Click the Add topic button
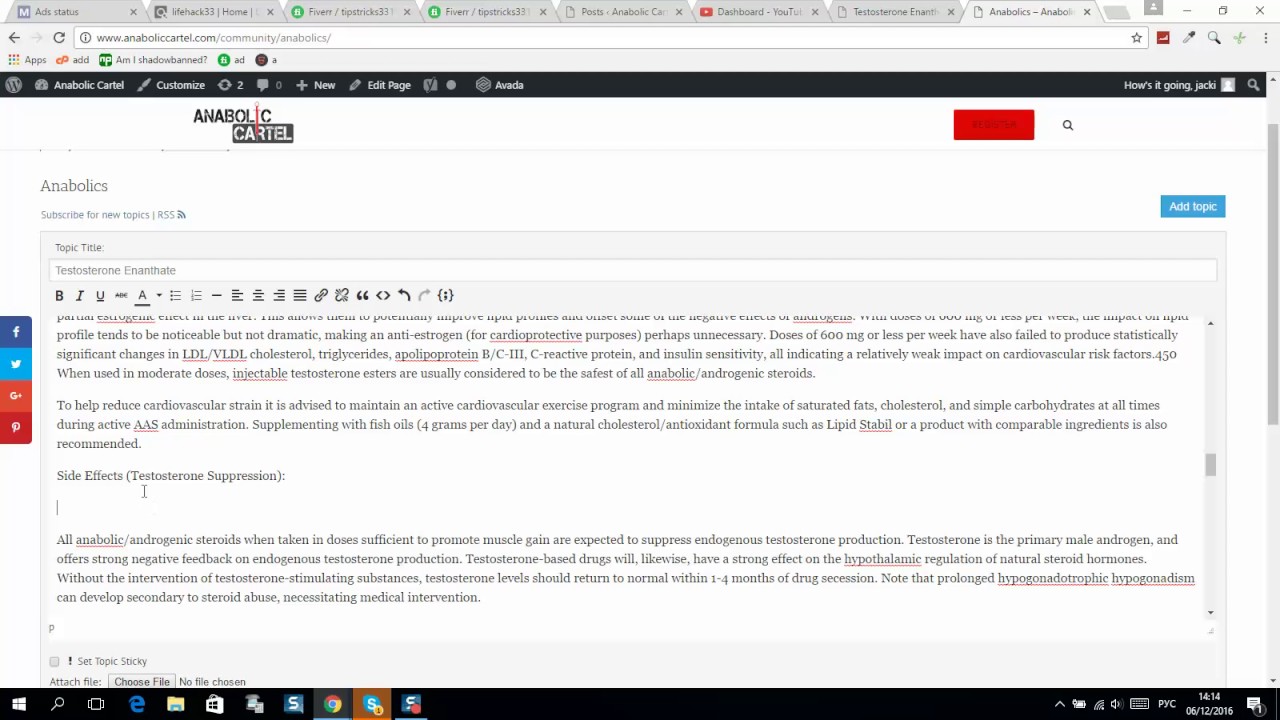 tap(1193, 206)
